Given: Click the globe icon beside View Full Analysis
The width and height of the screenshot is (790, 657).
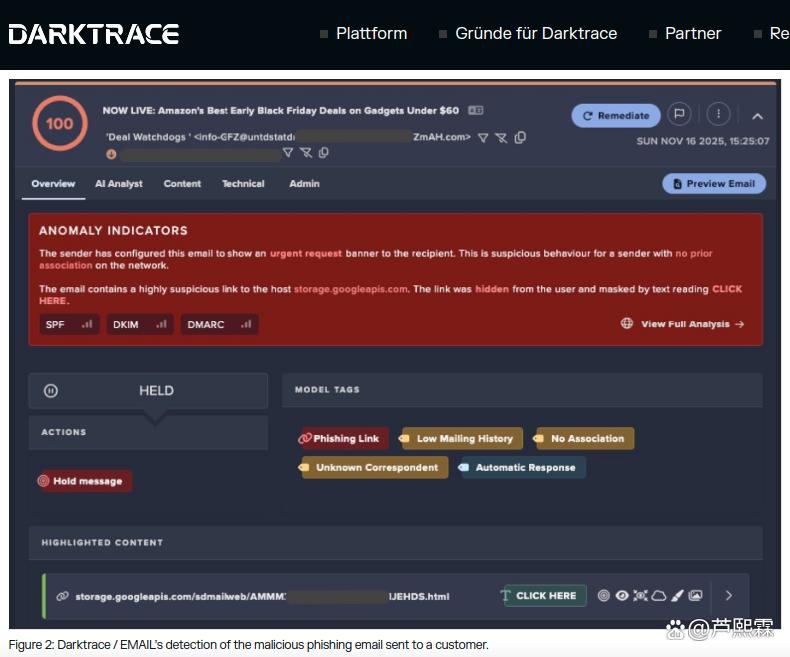Looking at the screenshot, I should [626, 323].
